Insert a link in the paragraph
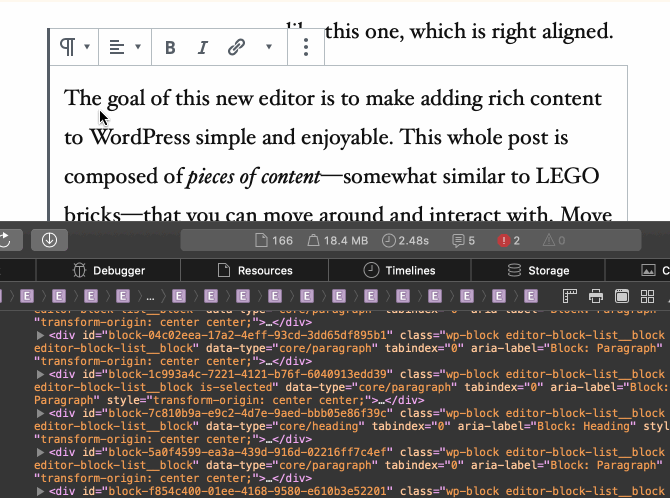Screen dimensions: 670x498 click(x=236, y=47)
